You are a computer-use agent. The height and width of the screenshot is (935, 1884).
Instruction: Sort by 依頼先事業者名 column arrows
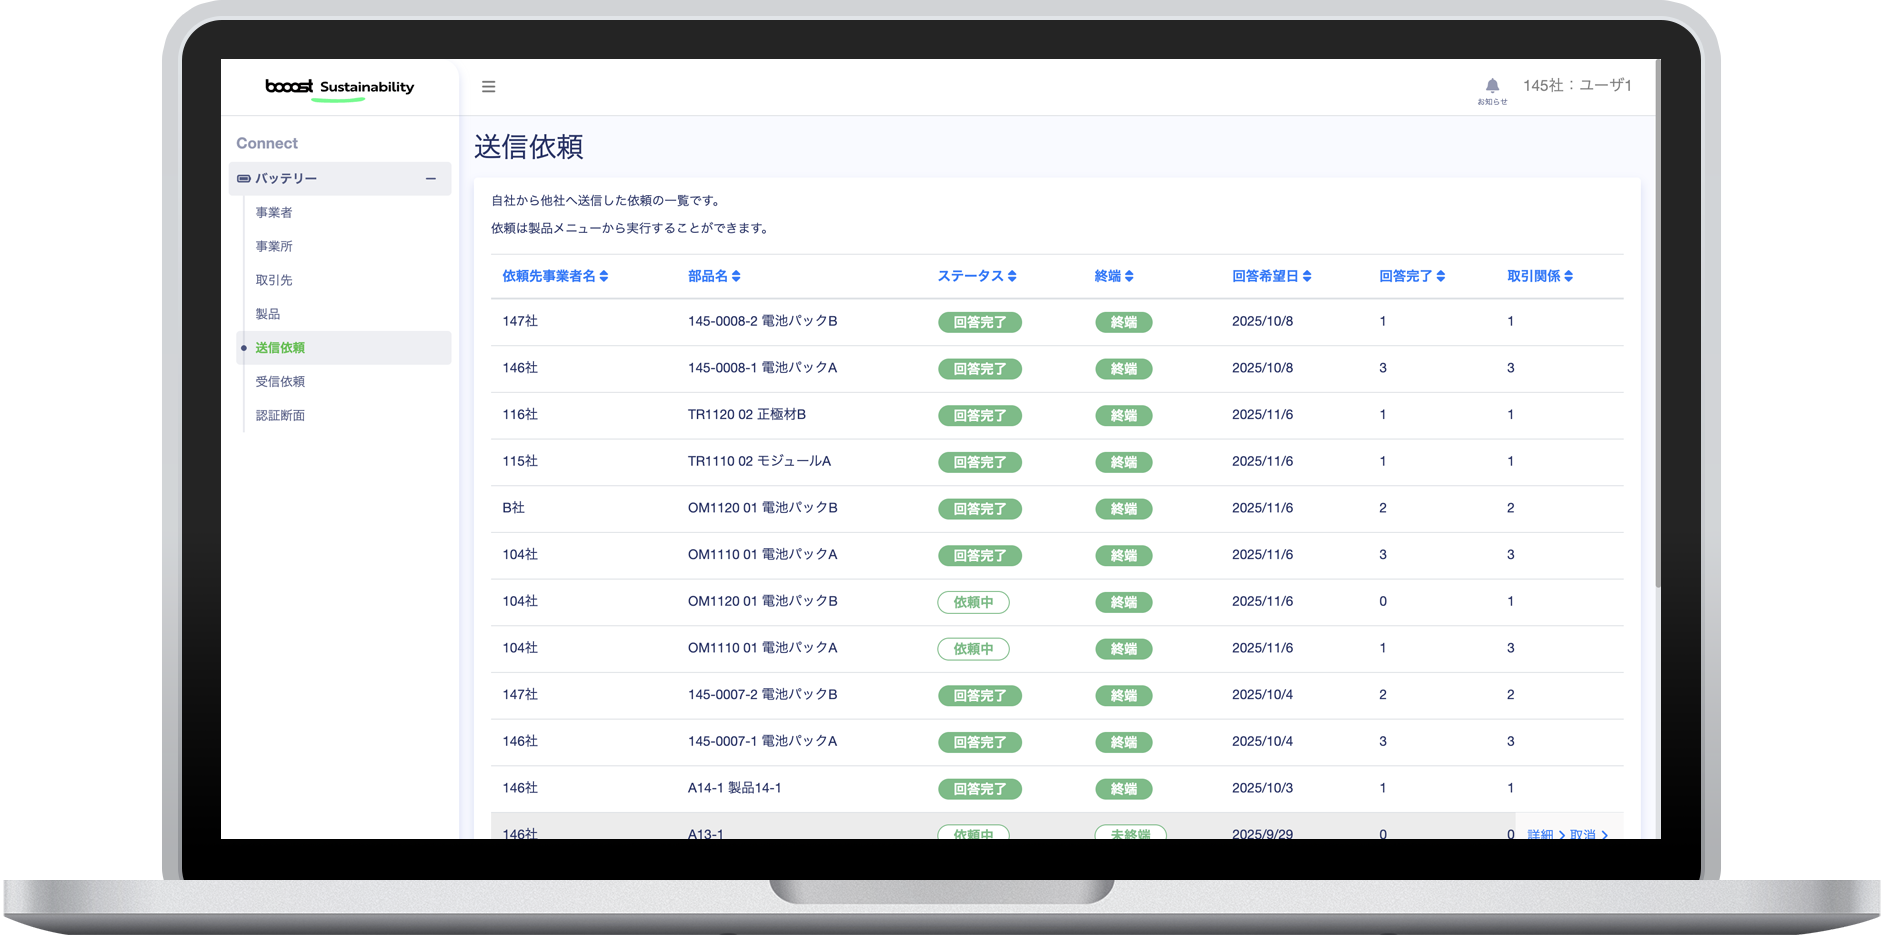604,276
